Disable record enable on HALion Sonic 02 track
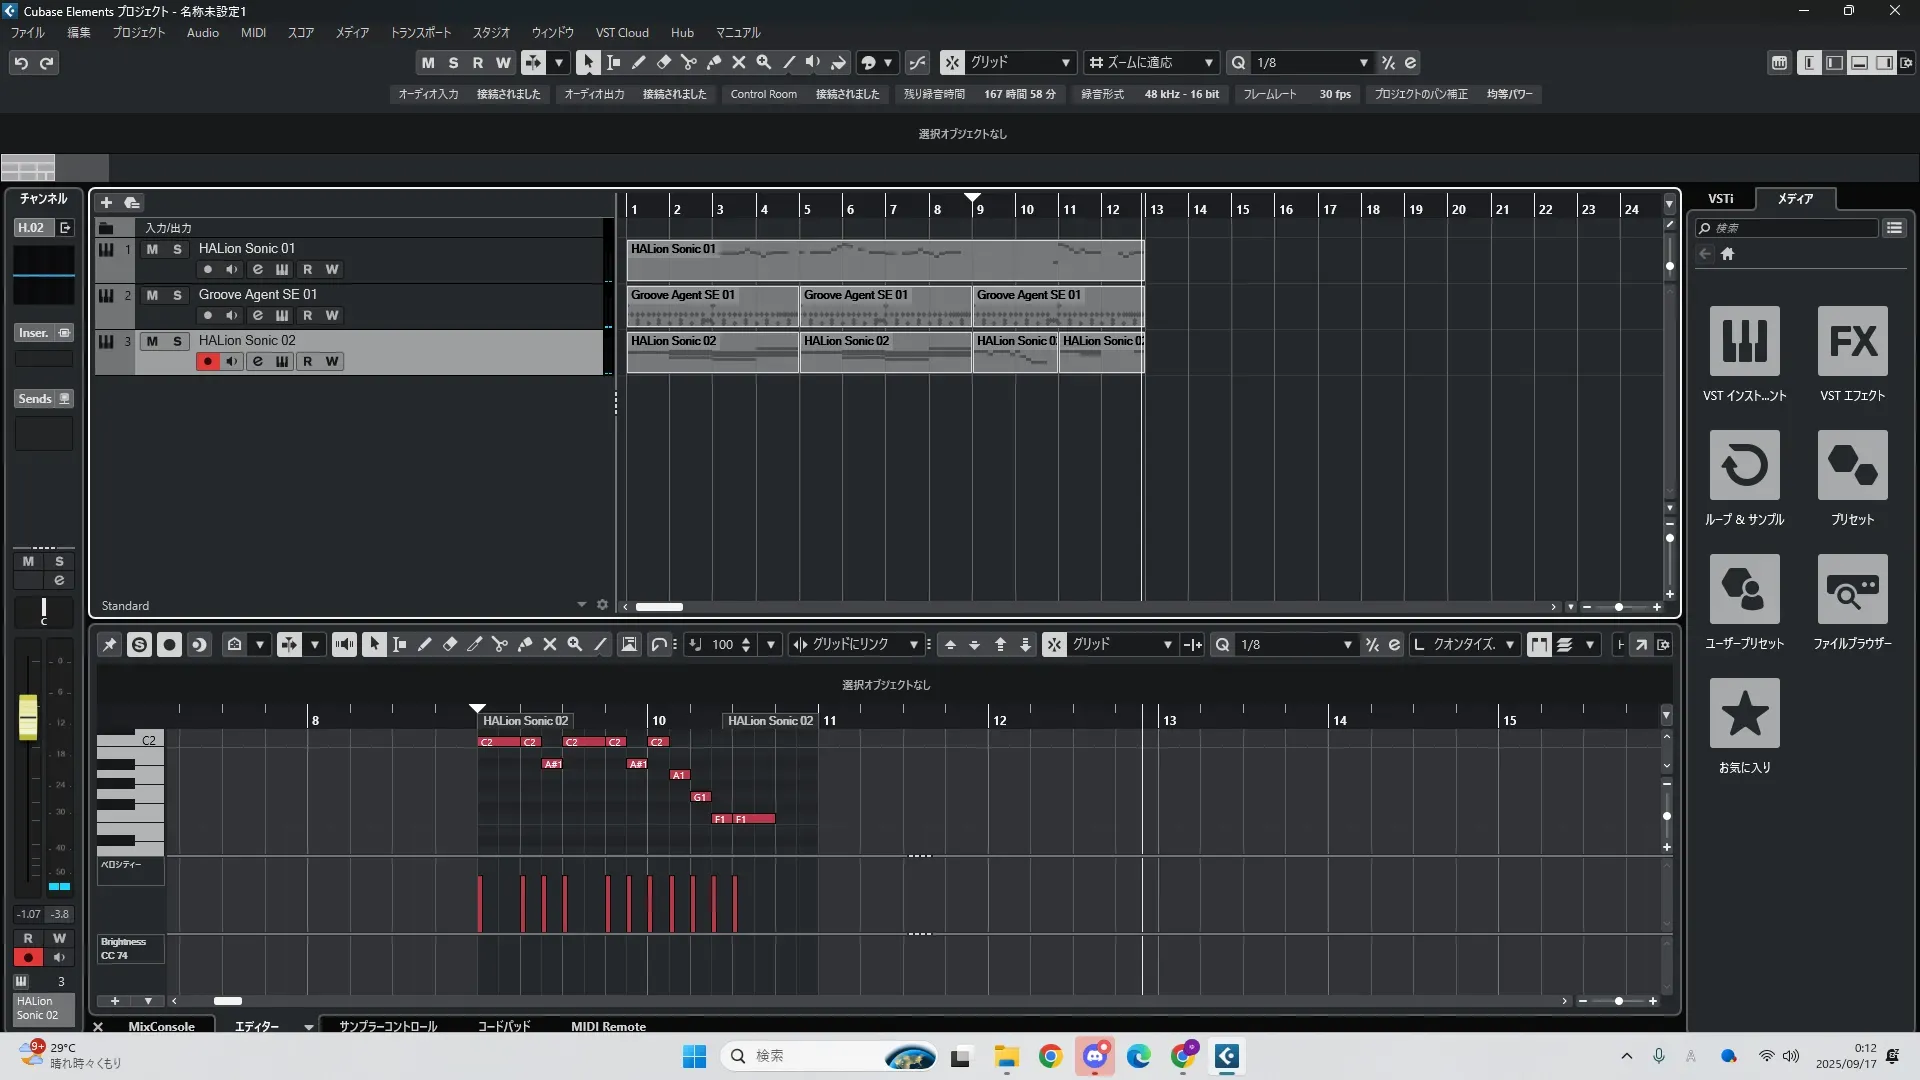Image resolution: width=1920 pixels, height=1080 pixels. point(207,362)
